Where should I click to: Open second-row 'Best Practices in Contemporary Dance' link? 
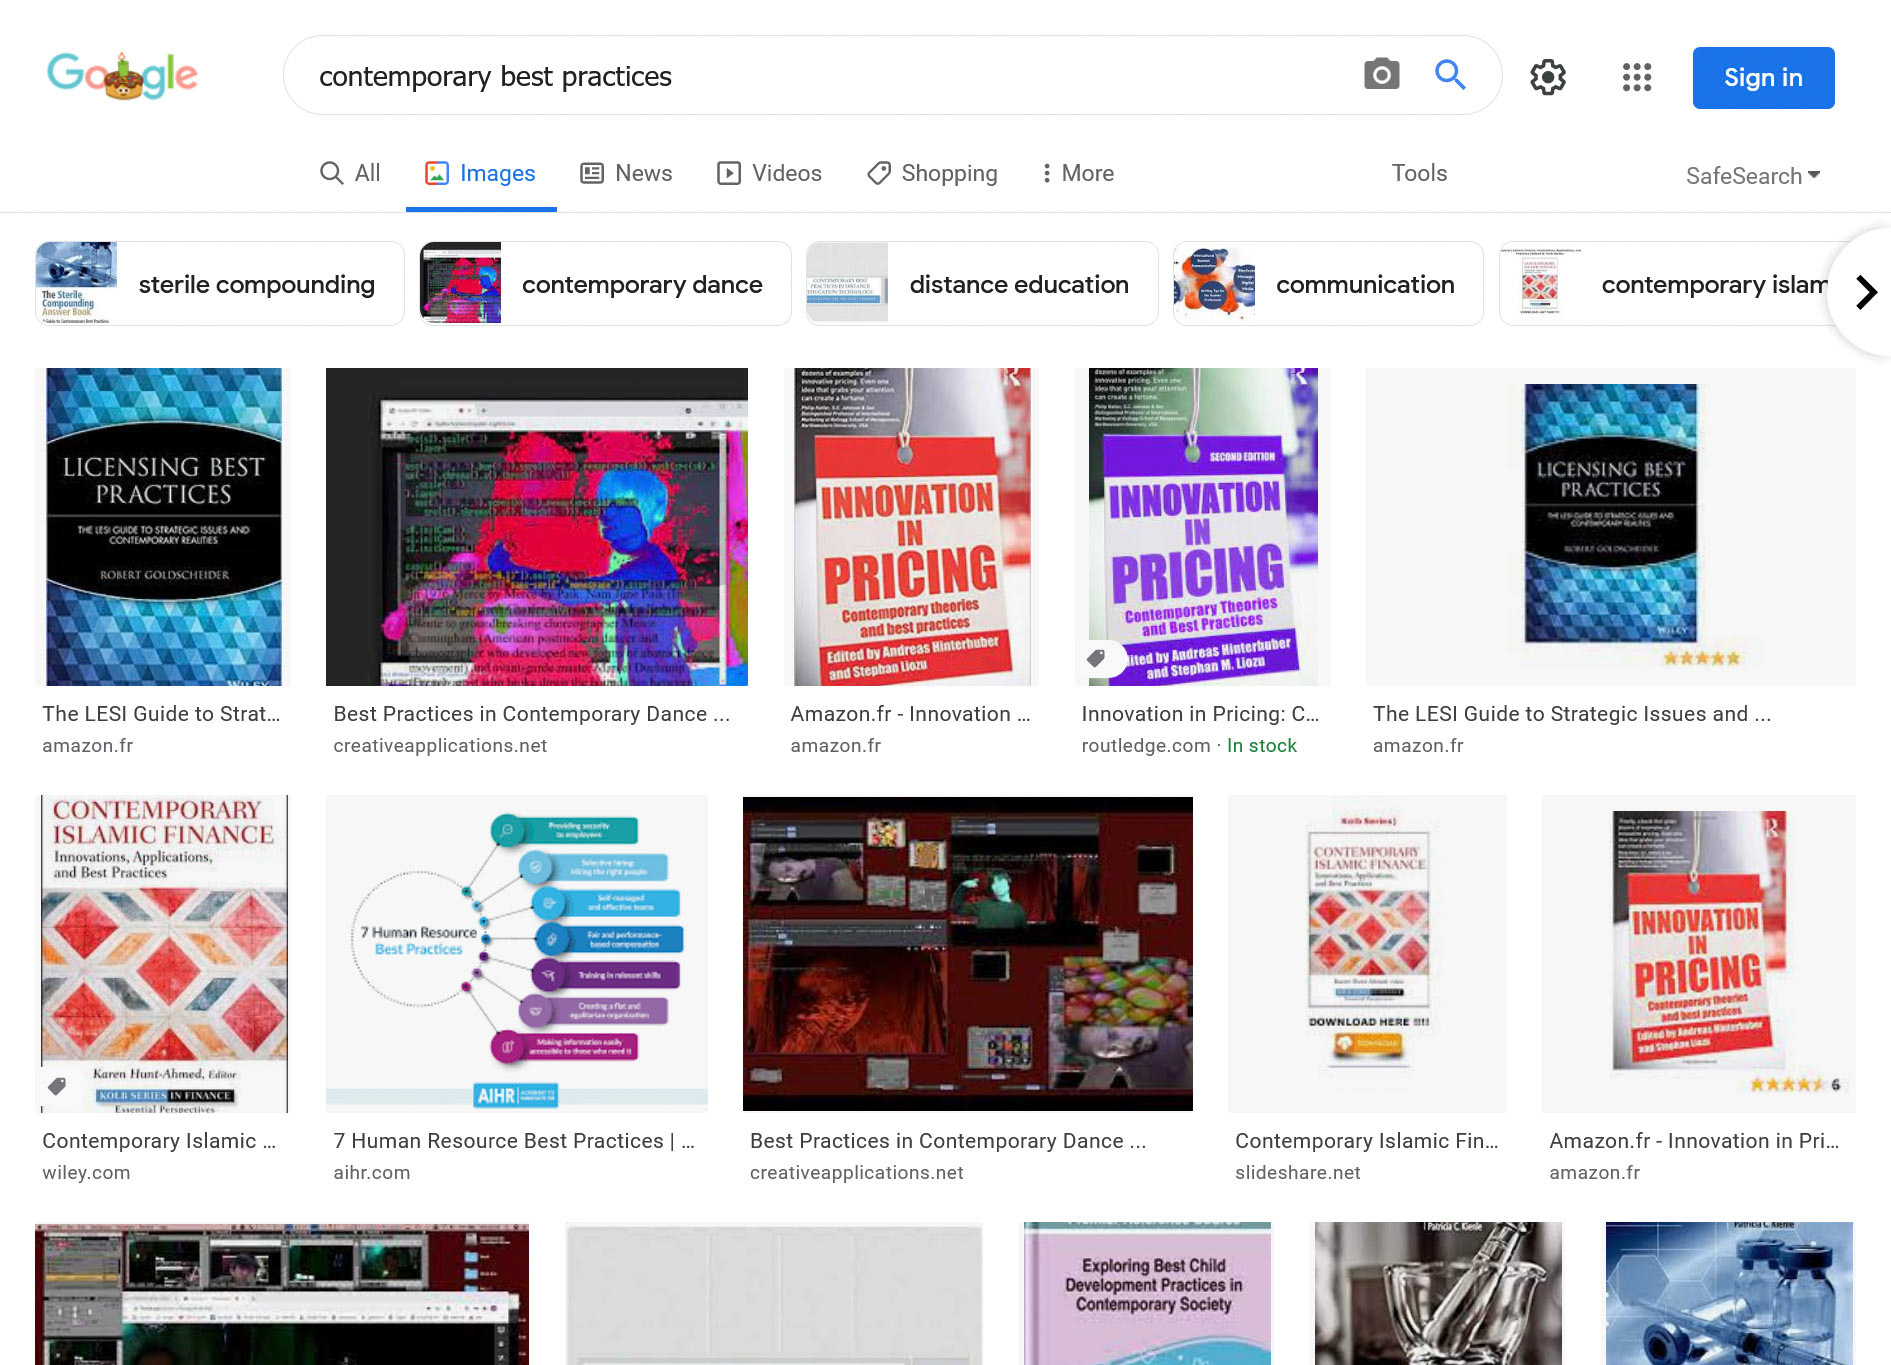948,1141
